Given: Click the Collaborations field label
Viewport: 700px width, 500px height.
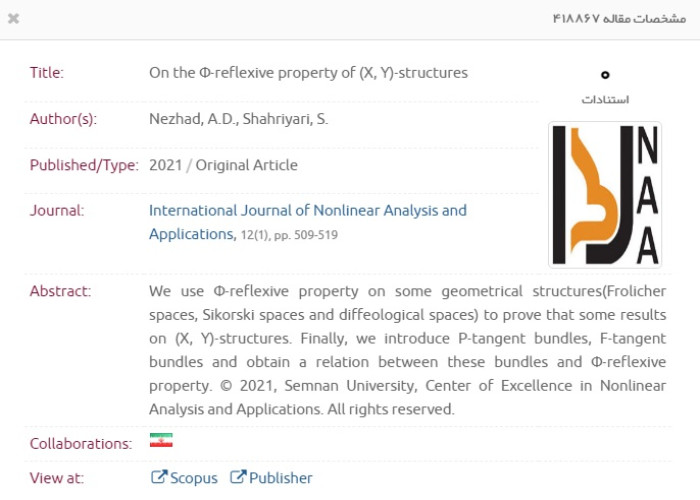Looking at the screenshot, I should point(80,443).
